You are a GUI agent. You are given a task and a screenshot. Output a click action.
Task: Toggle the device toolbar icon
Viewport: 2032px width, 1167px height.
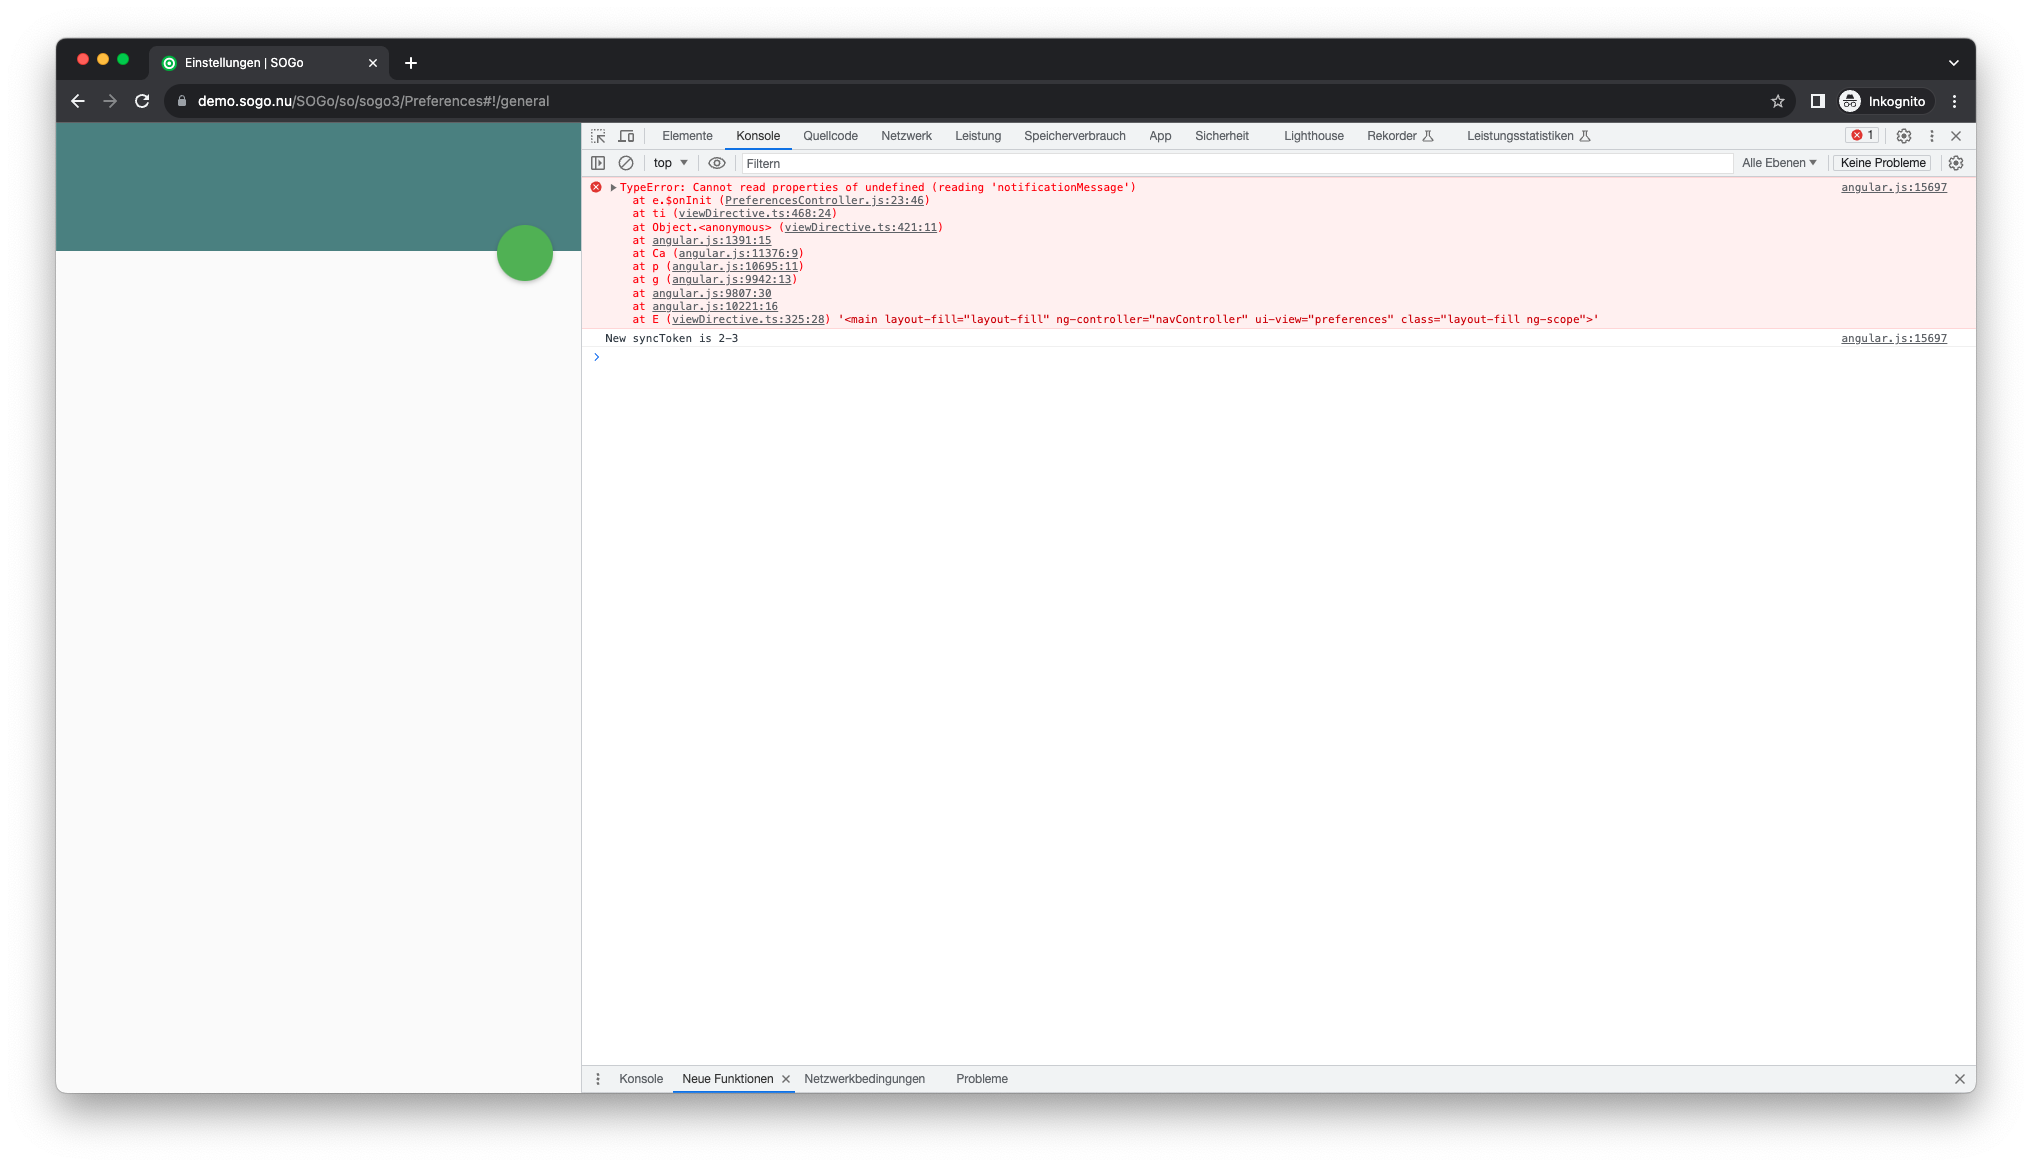coord(626,136)
